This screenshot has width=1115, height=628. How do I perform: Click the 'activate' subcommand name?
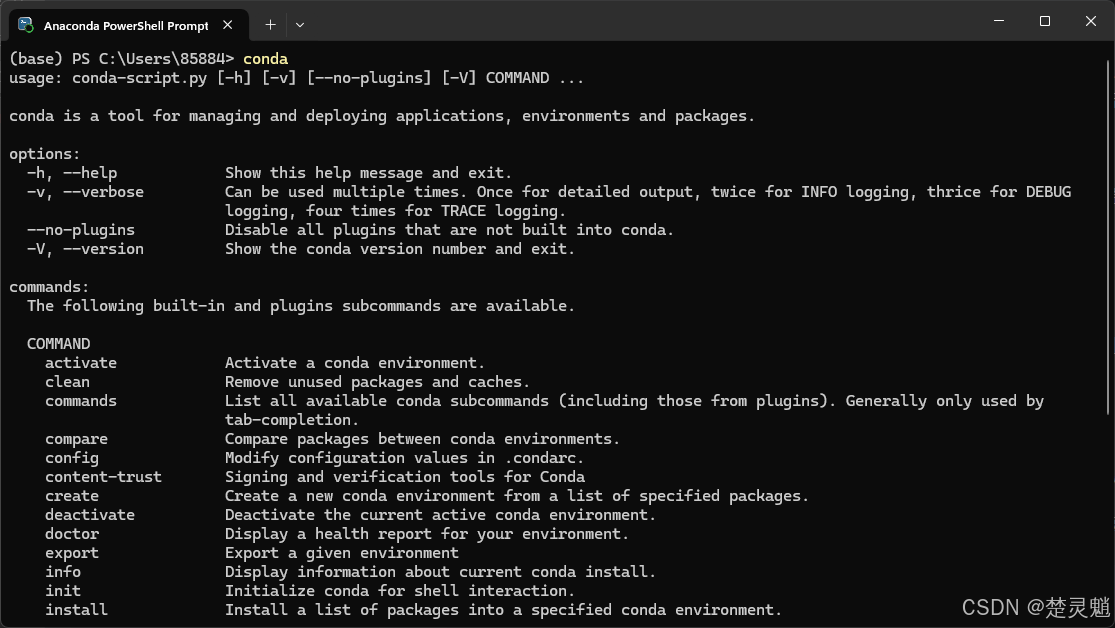coord(81,363)
